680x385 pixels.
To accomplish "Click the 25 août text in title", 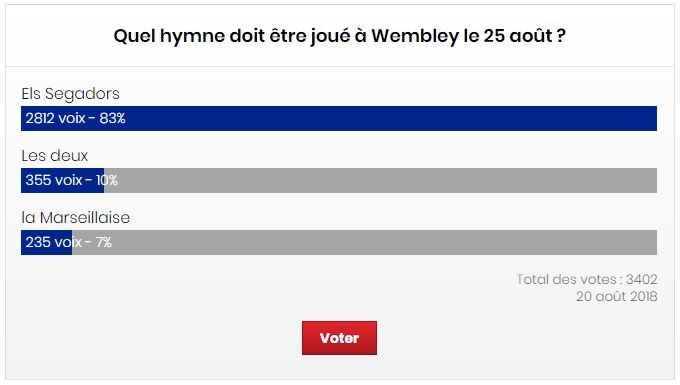I will pyautogui.click(x=518, y=36).
